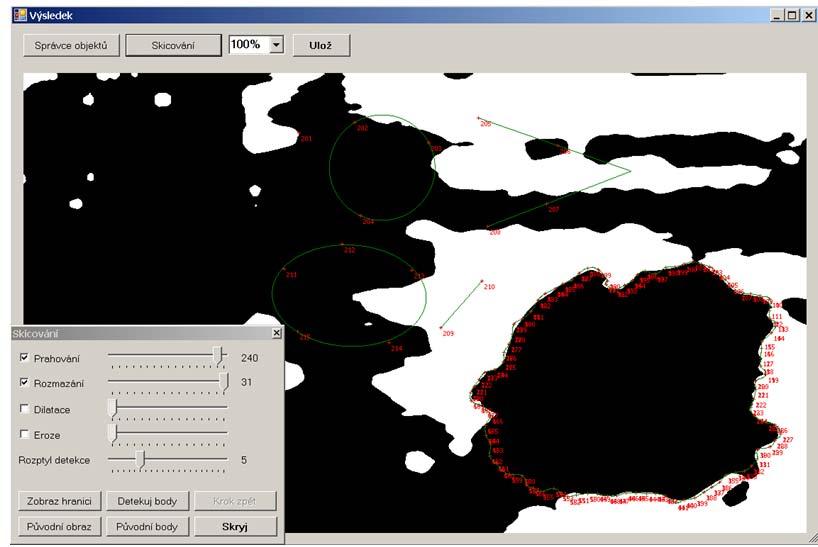
Task: Close the Výsledek window
Action: point(808,16)
